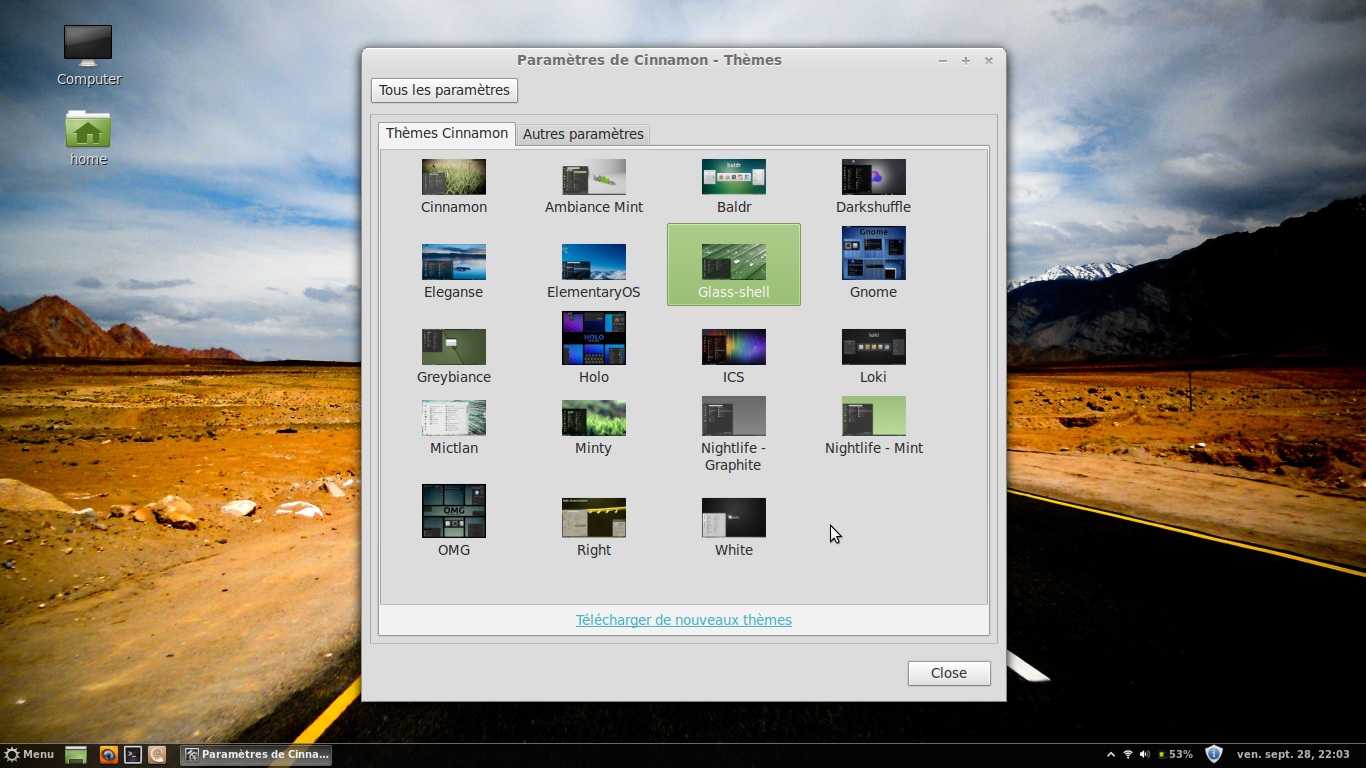Click the Paramètres de Cinna... taskbar button
Viewport: 1366px width, 768px height.
(x=256, y=755)
